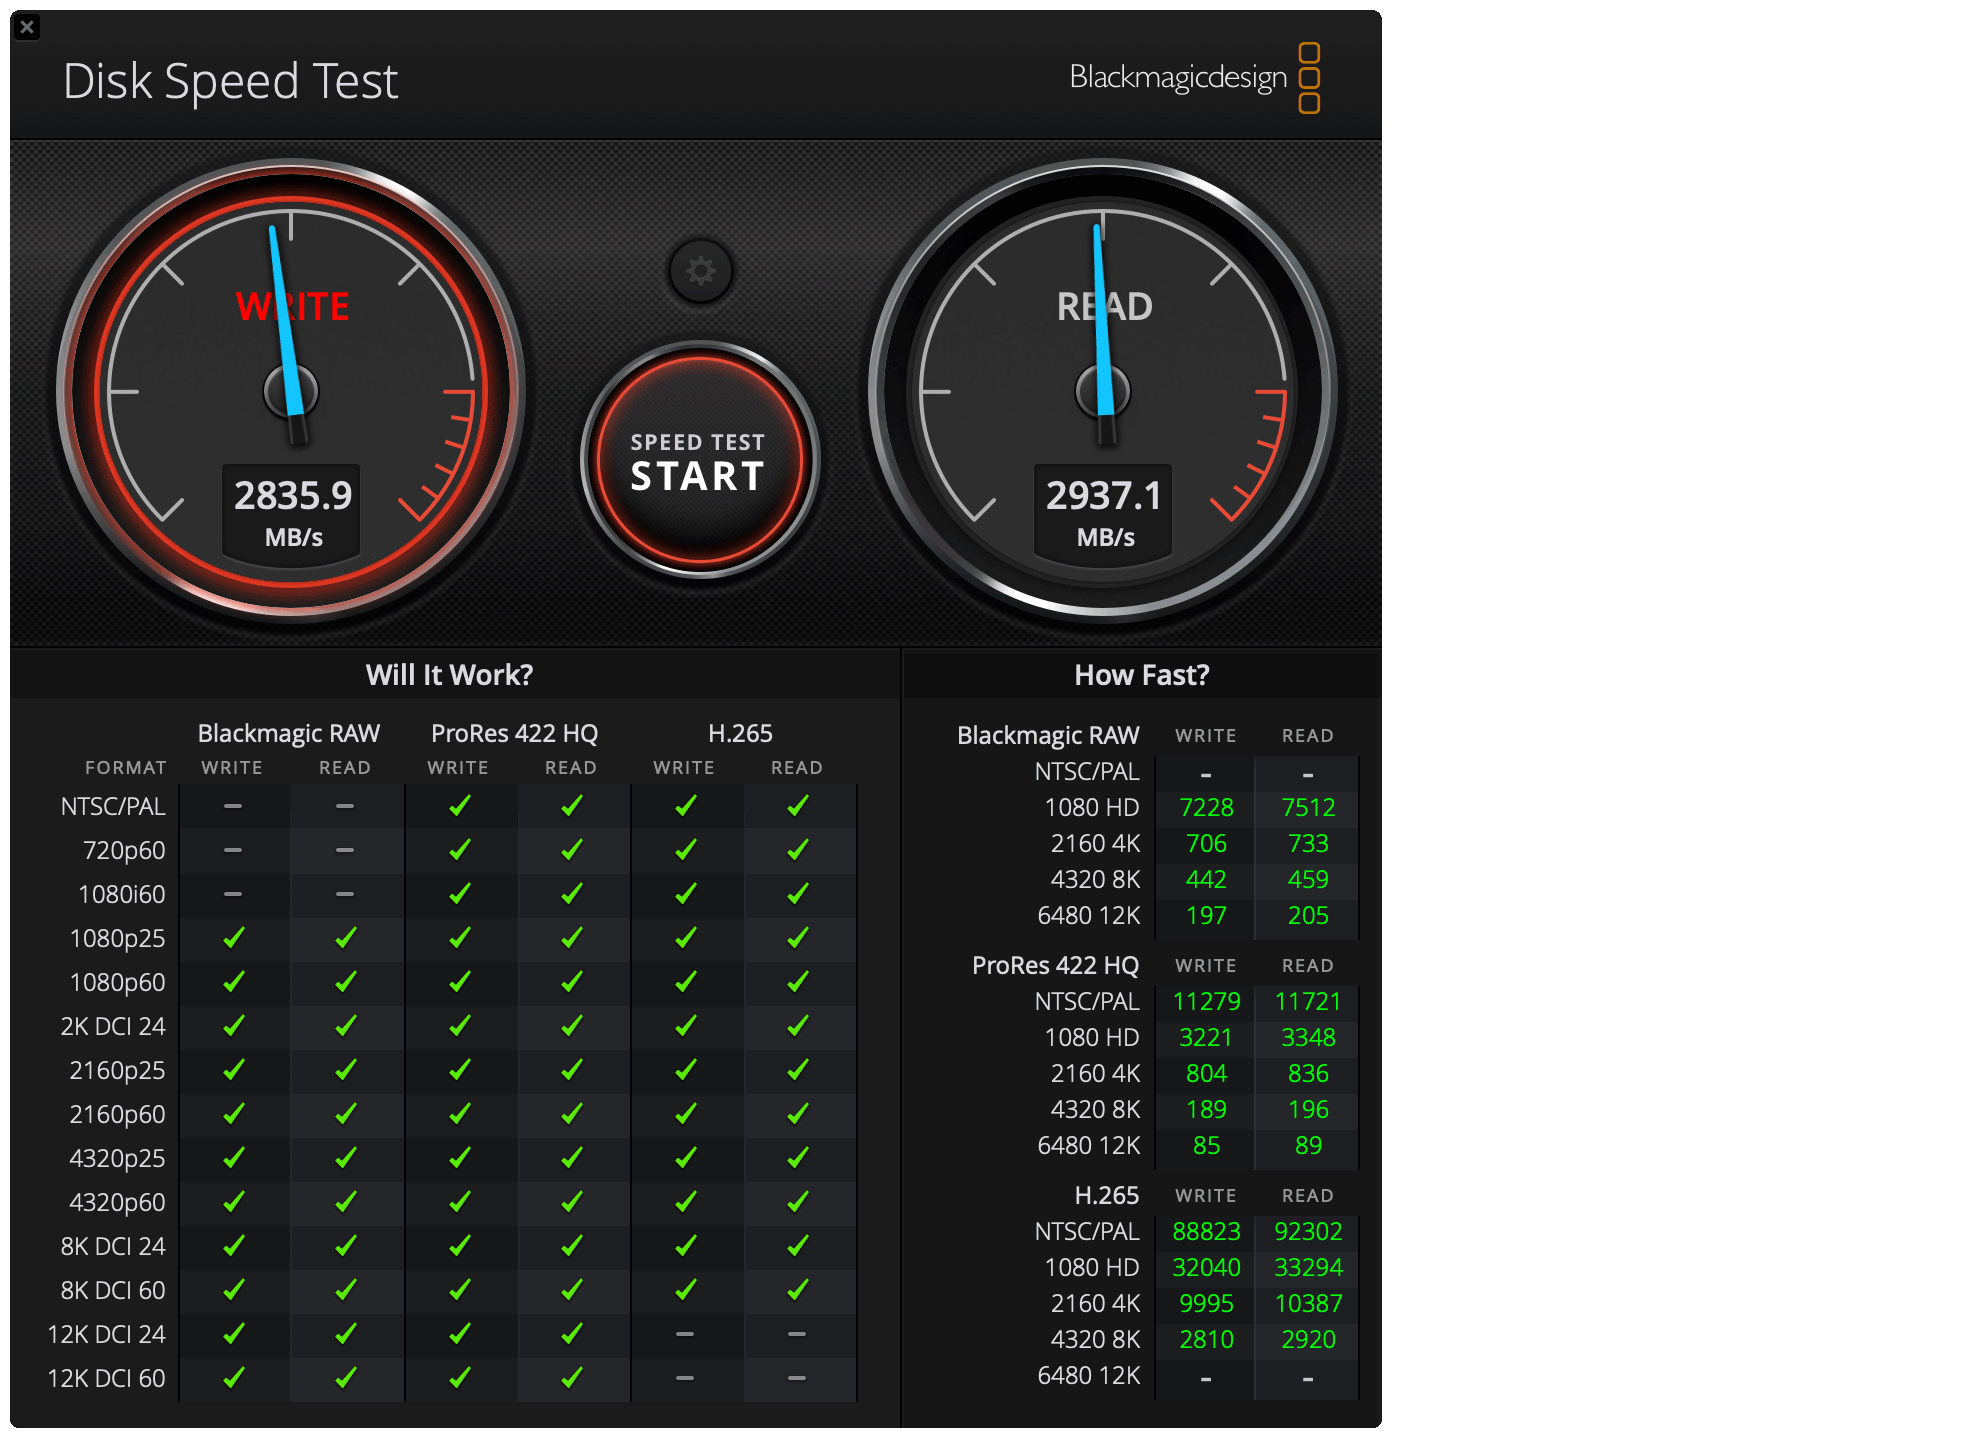
Task: Click Blackmagic RAW read checkmark for 12K DCI 60
Action: [345, 1378]
